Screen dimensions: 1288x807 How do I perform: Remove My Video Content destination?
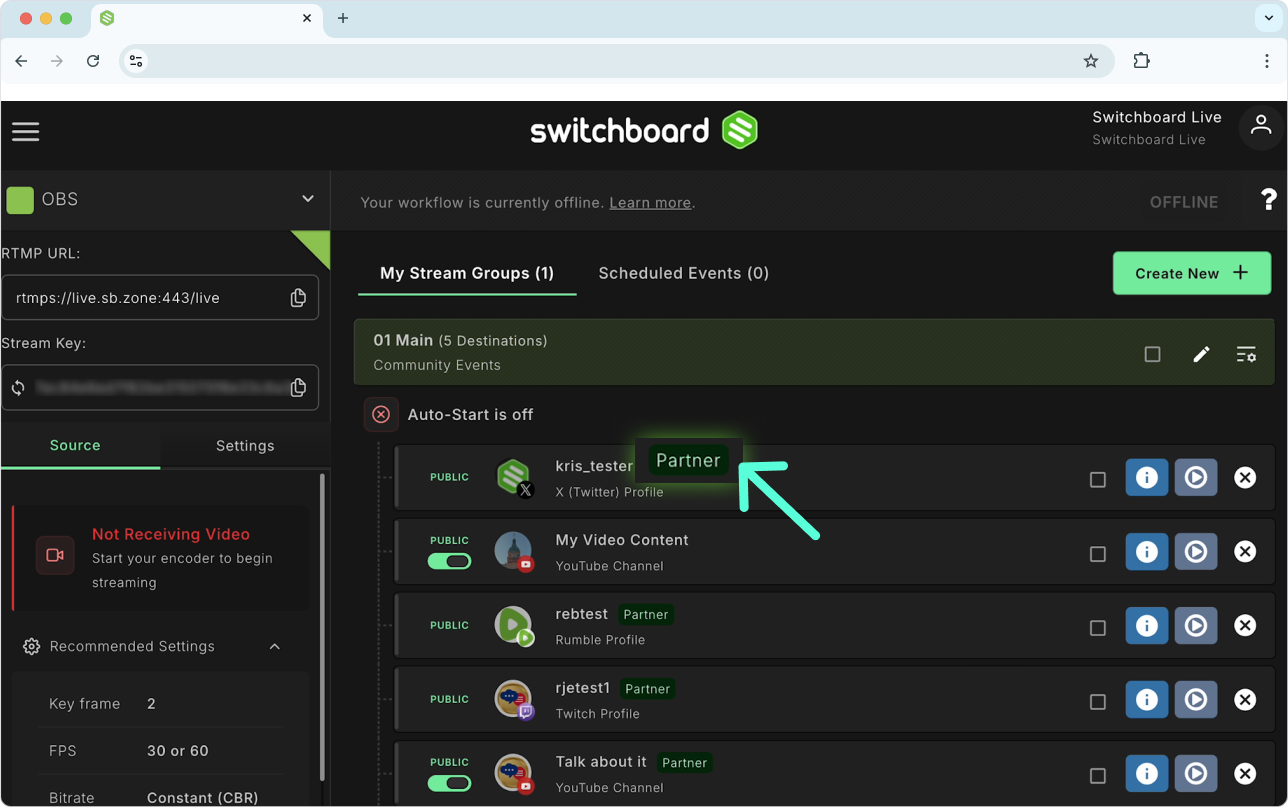click(1245, 552)
